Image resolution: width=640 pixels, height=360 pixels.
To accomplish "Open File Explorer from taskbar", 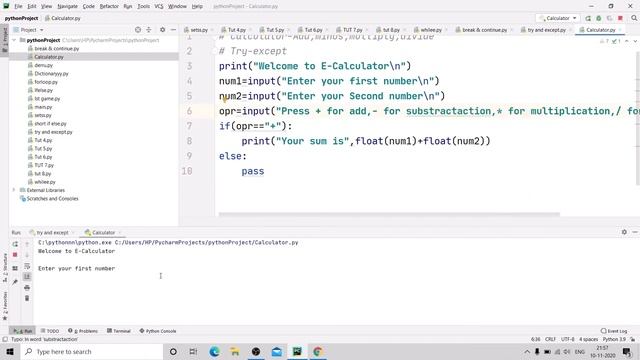I will pos(235,351).
